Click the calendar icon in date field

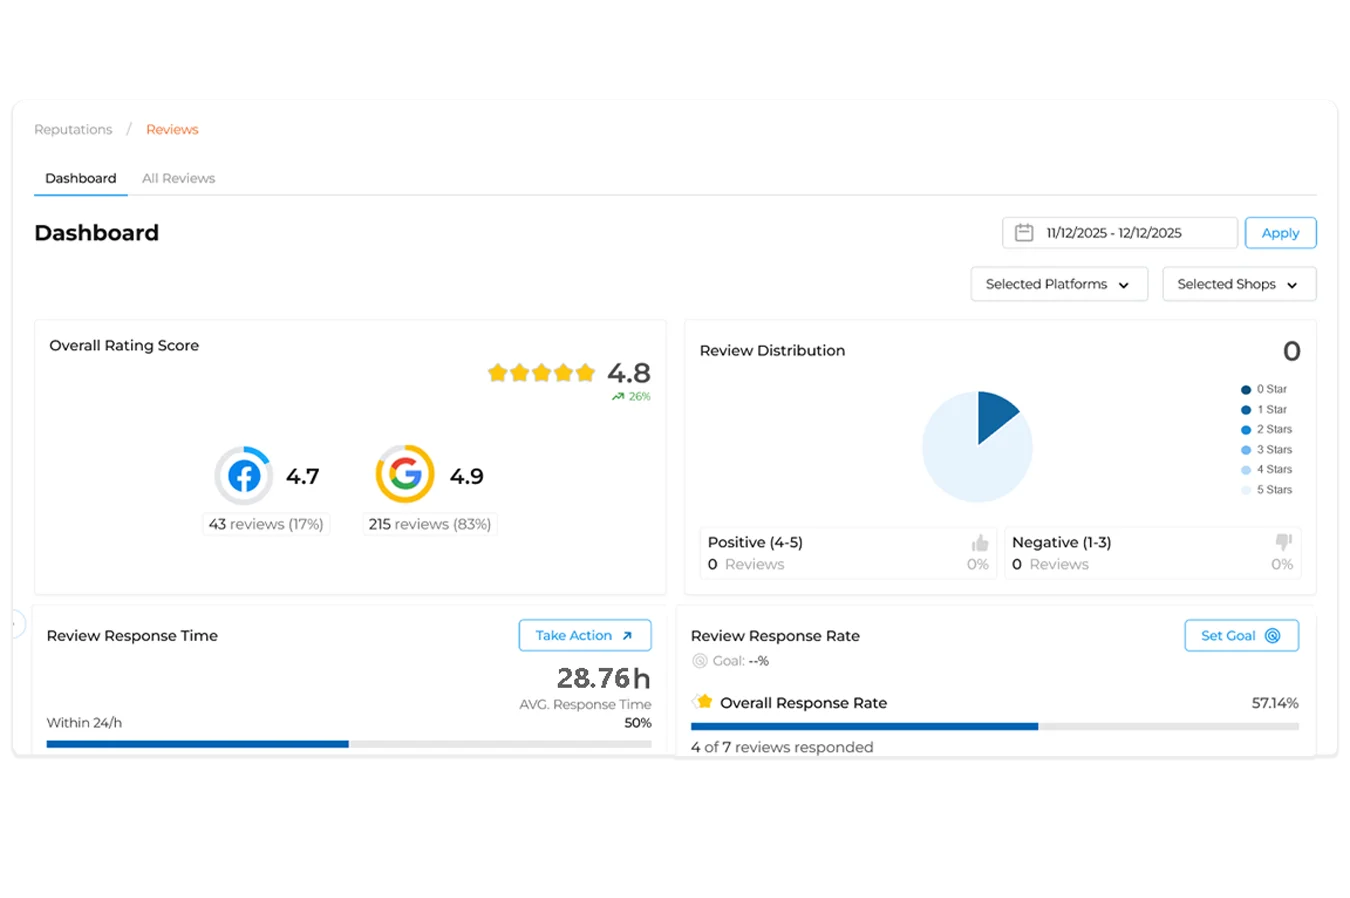click(x=1024, y=233)
